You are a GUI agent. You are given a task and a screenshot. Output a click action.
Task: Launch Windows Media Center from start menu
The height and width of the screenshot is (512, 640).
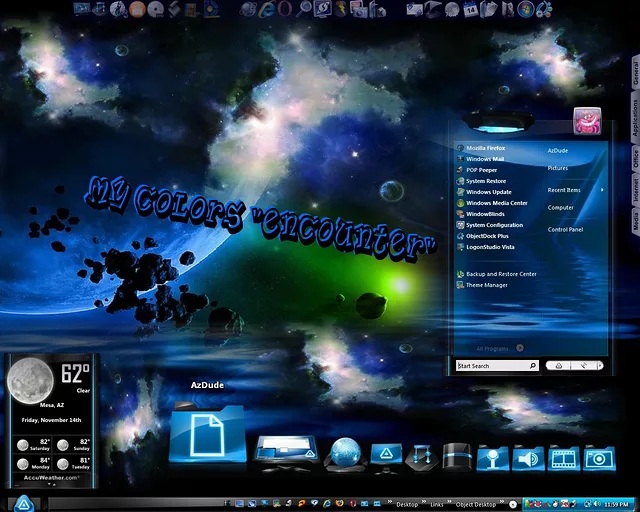coord(496,203)
